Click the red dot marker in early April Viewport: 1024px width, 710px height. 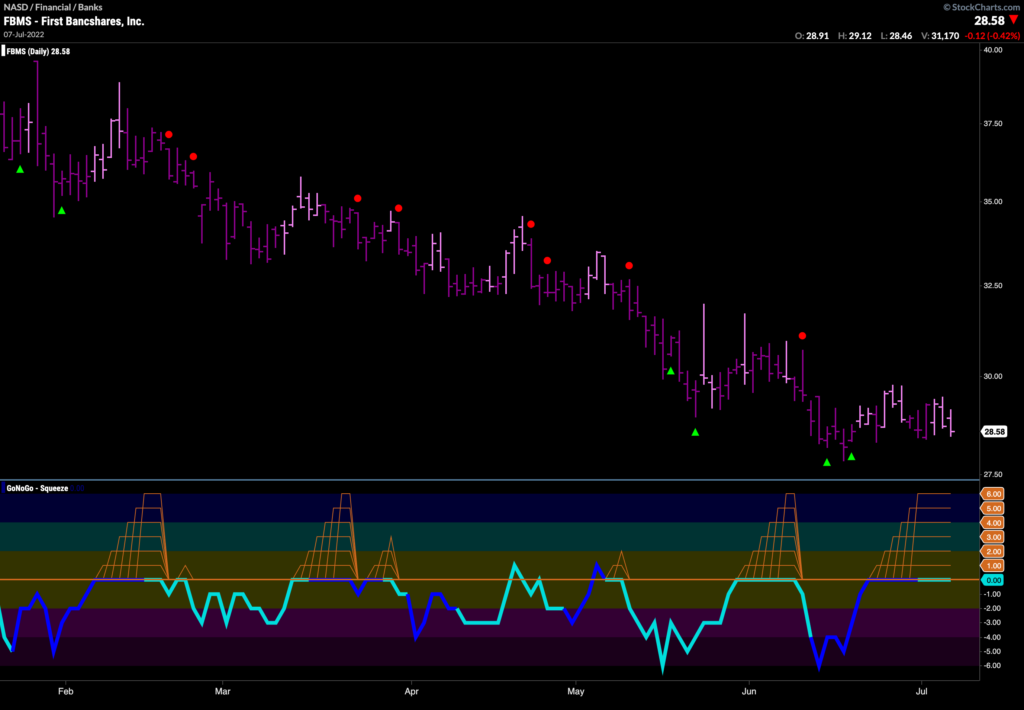tap(398, 208)
